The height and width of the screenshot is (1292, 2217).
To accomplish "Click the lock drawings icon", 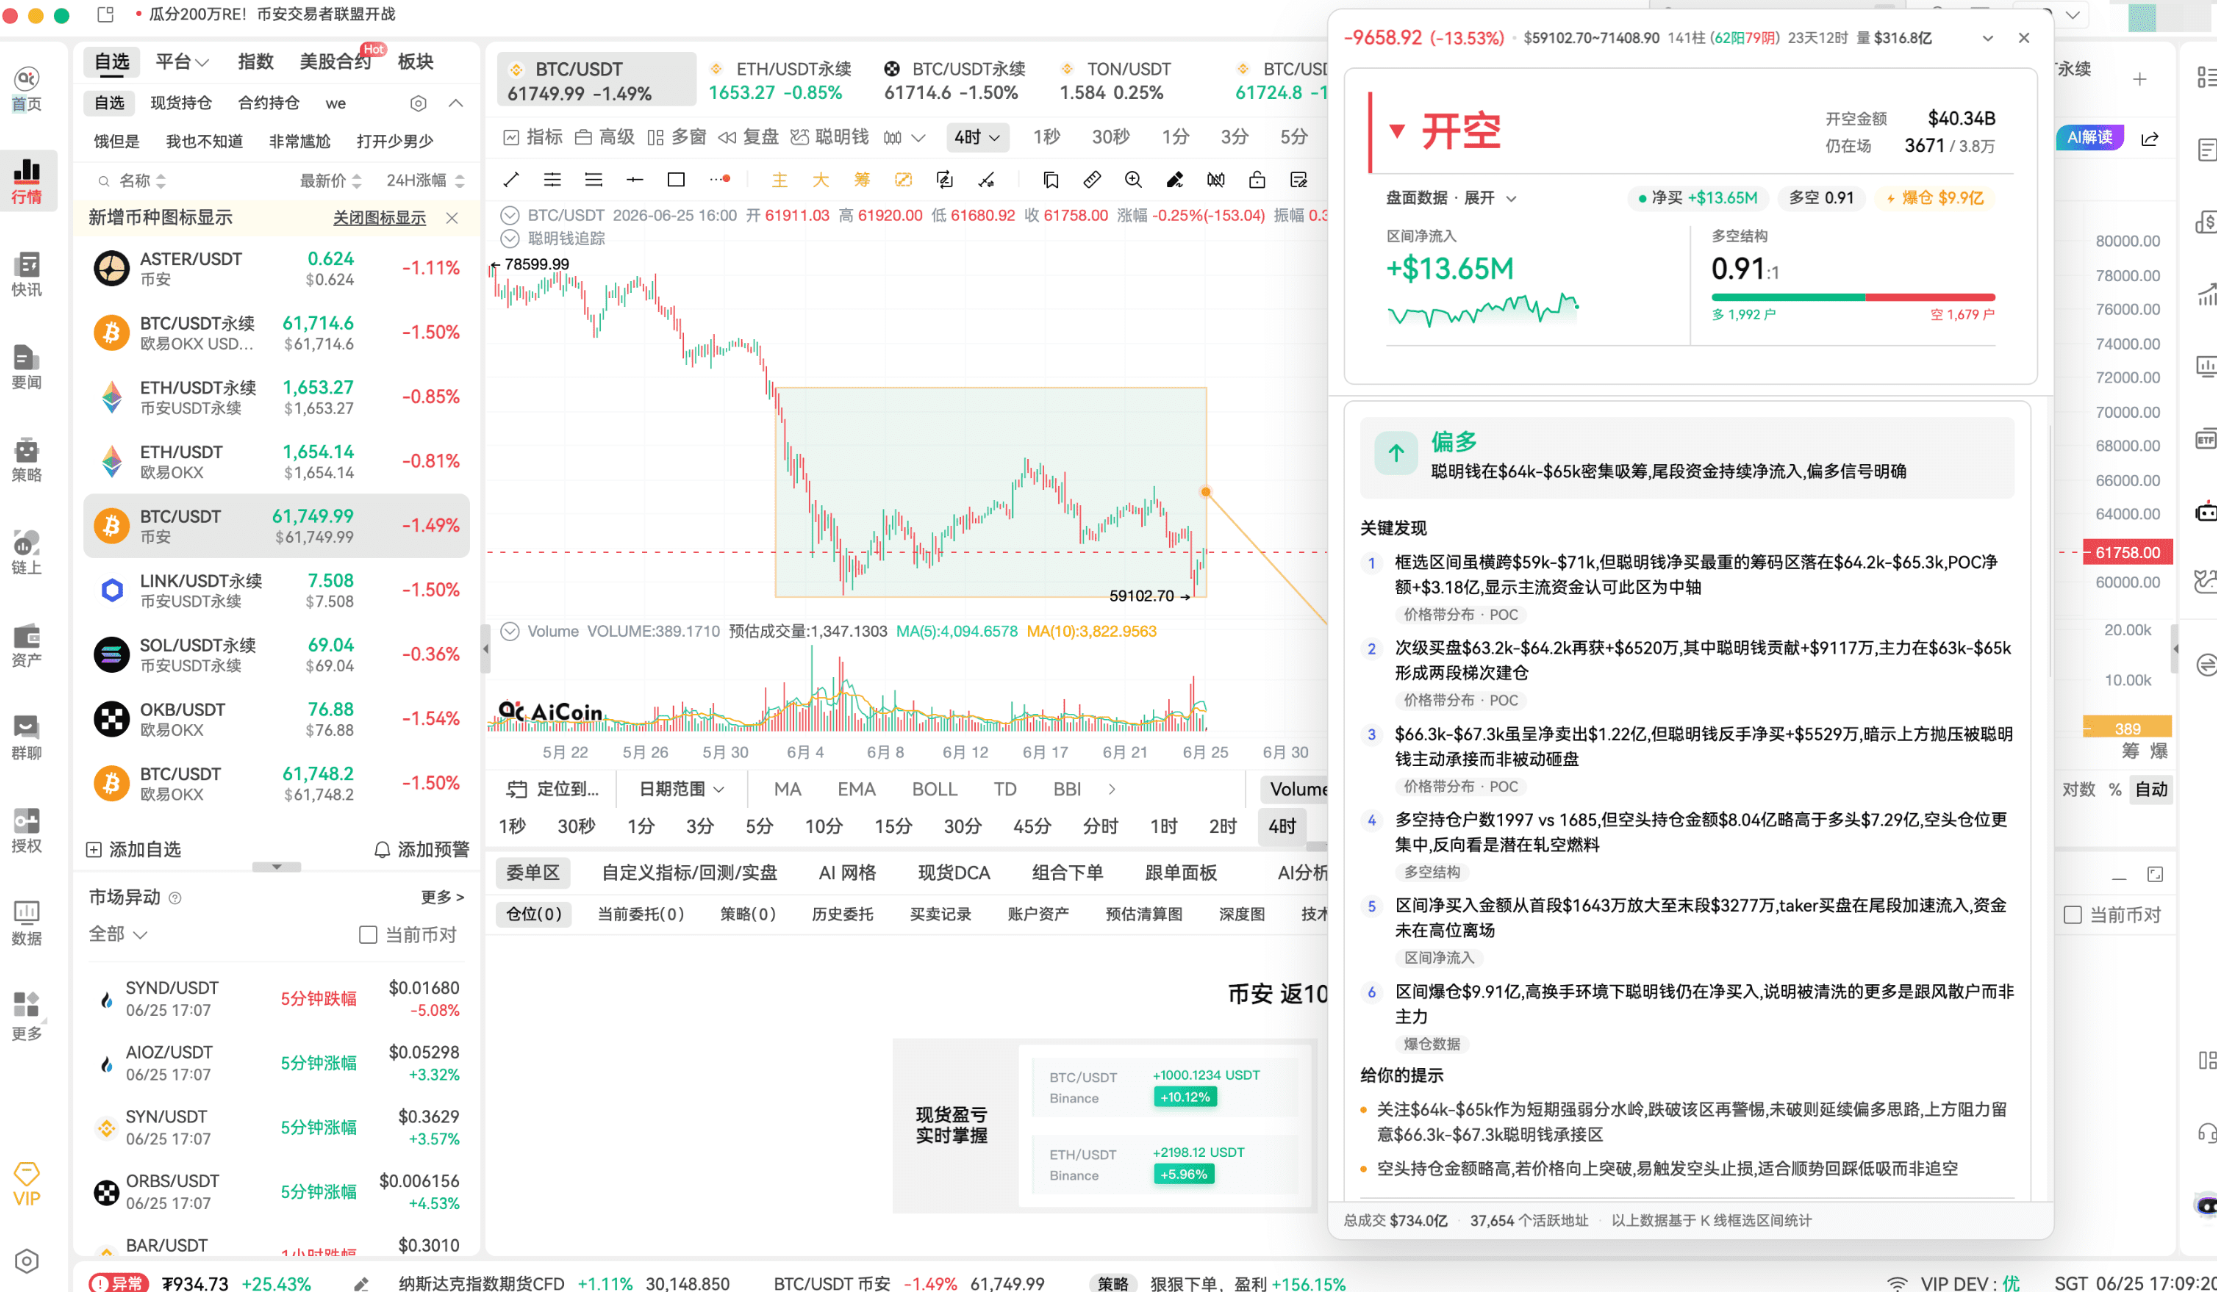I will (x=1257, y=180).
